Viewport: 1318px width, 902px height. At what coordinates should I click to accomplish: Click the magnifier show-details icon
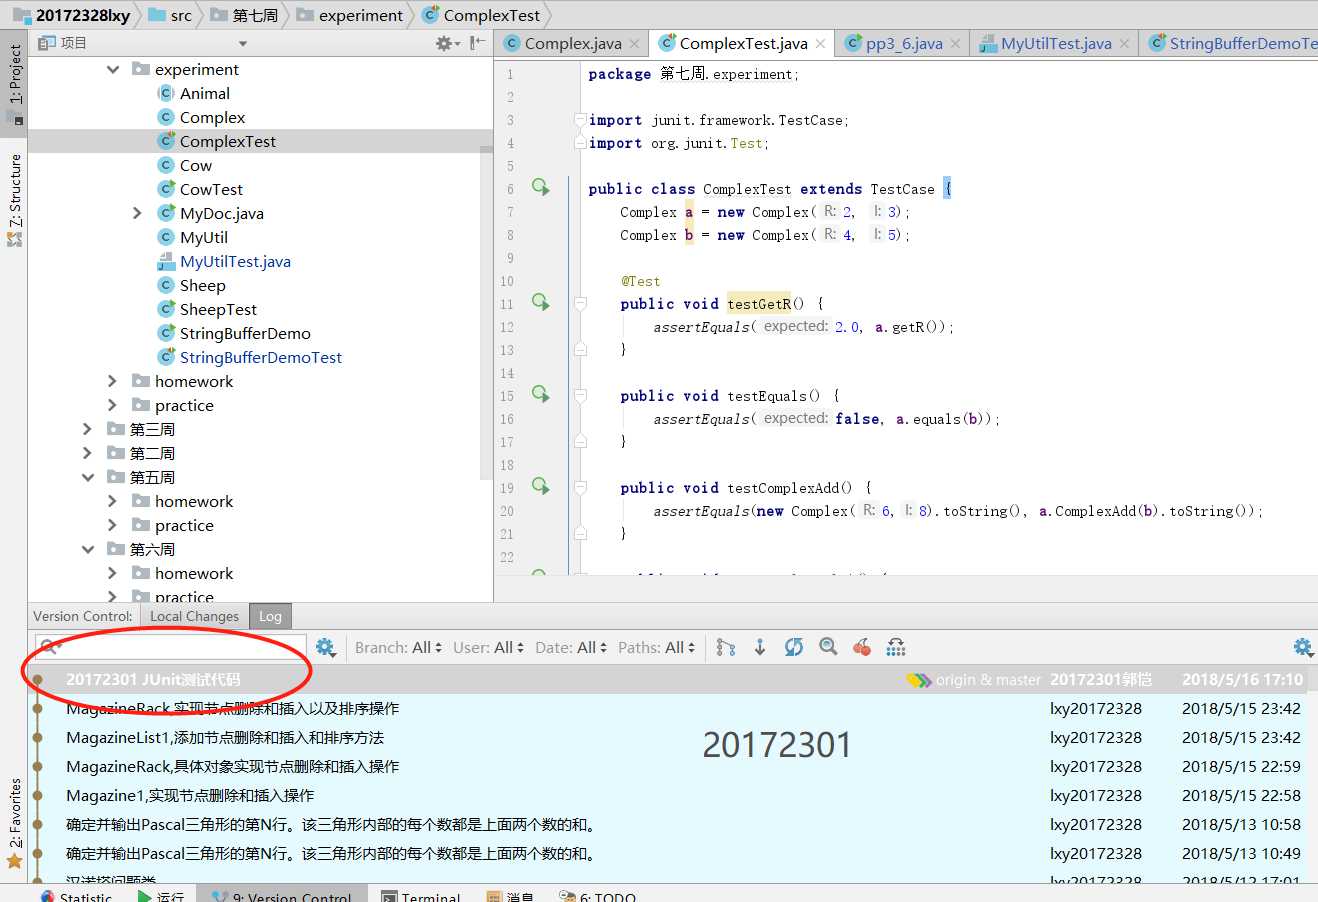[x=828, y=647]
